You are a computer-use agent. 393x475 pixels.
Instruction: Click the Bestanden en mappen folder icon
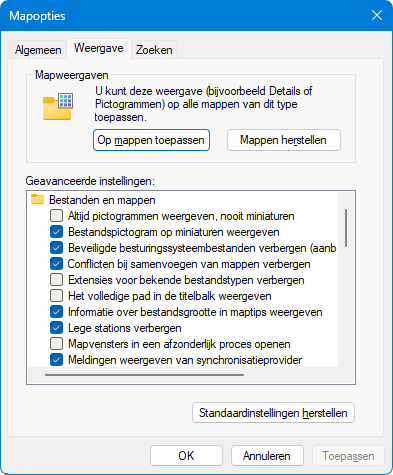[x=37, y=200]
